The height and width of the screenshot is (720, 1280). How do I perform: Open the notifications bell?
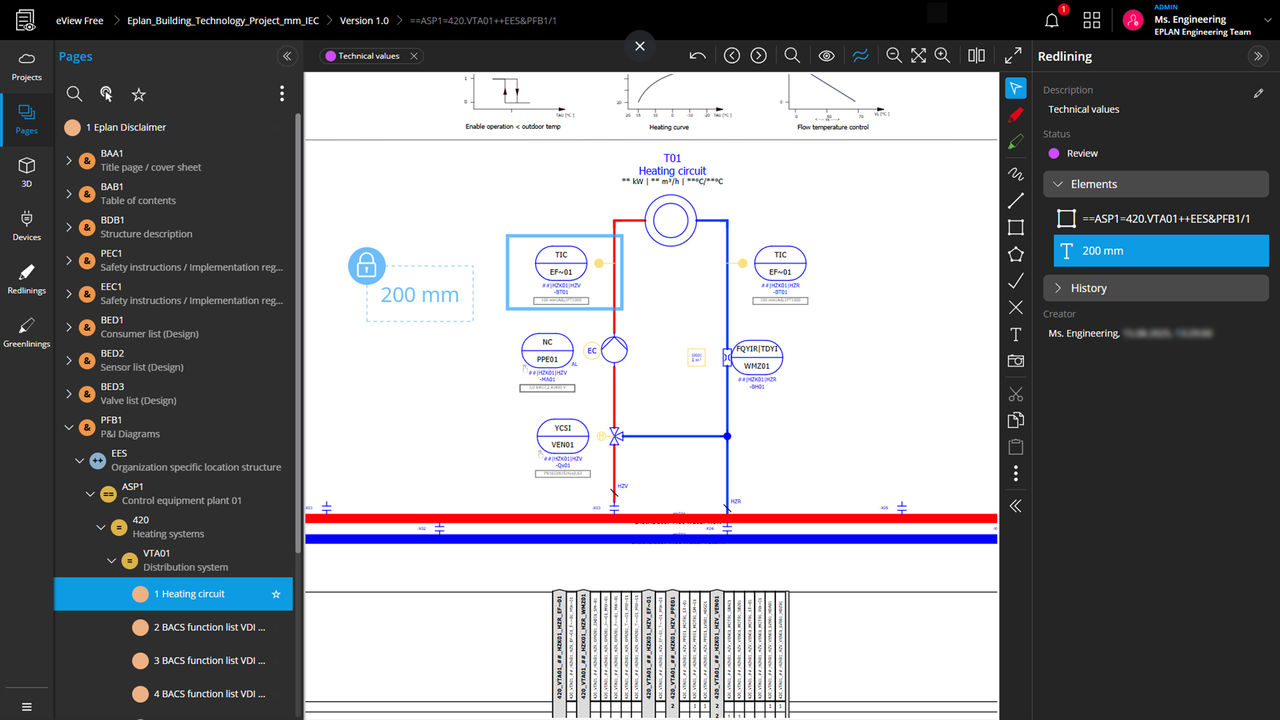tap(1052, 20)
